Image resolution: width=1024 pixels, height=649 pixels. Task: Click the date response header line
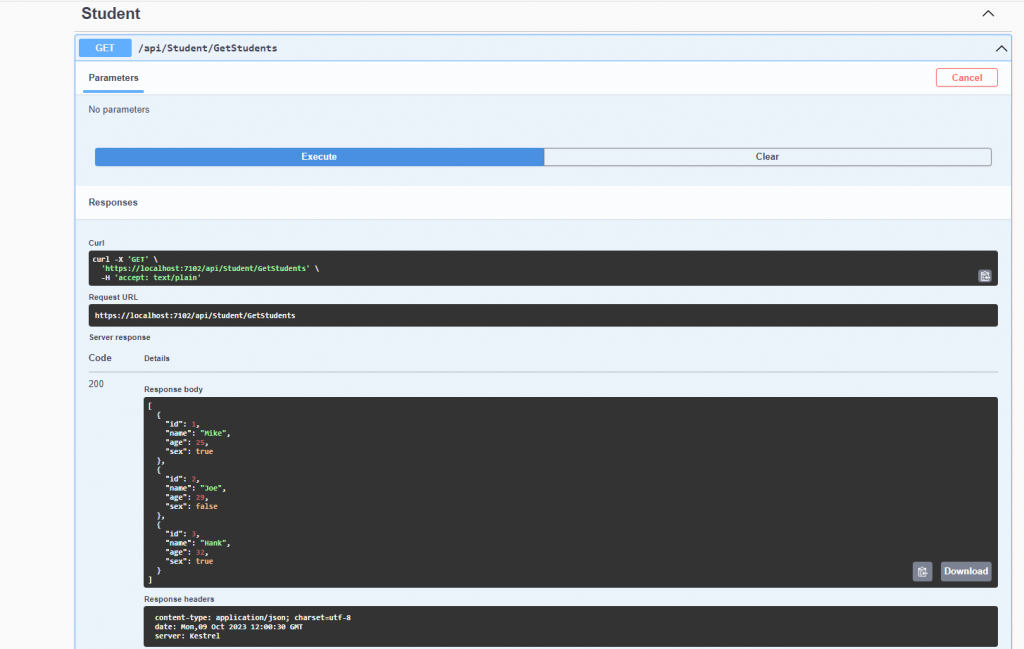(x=229, y=627)
